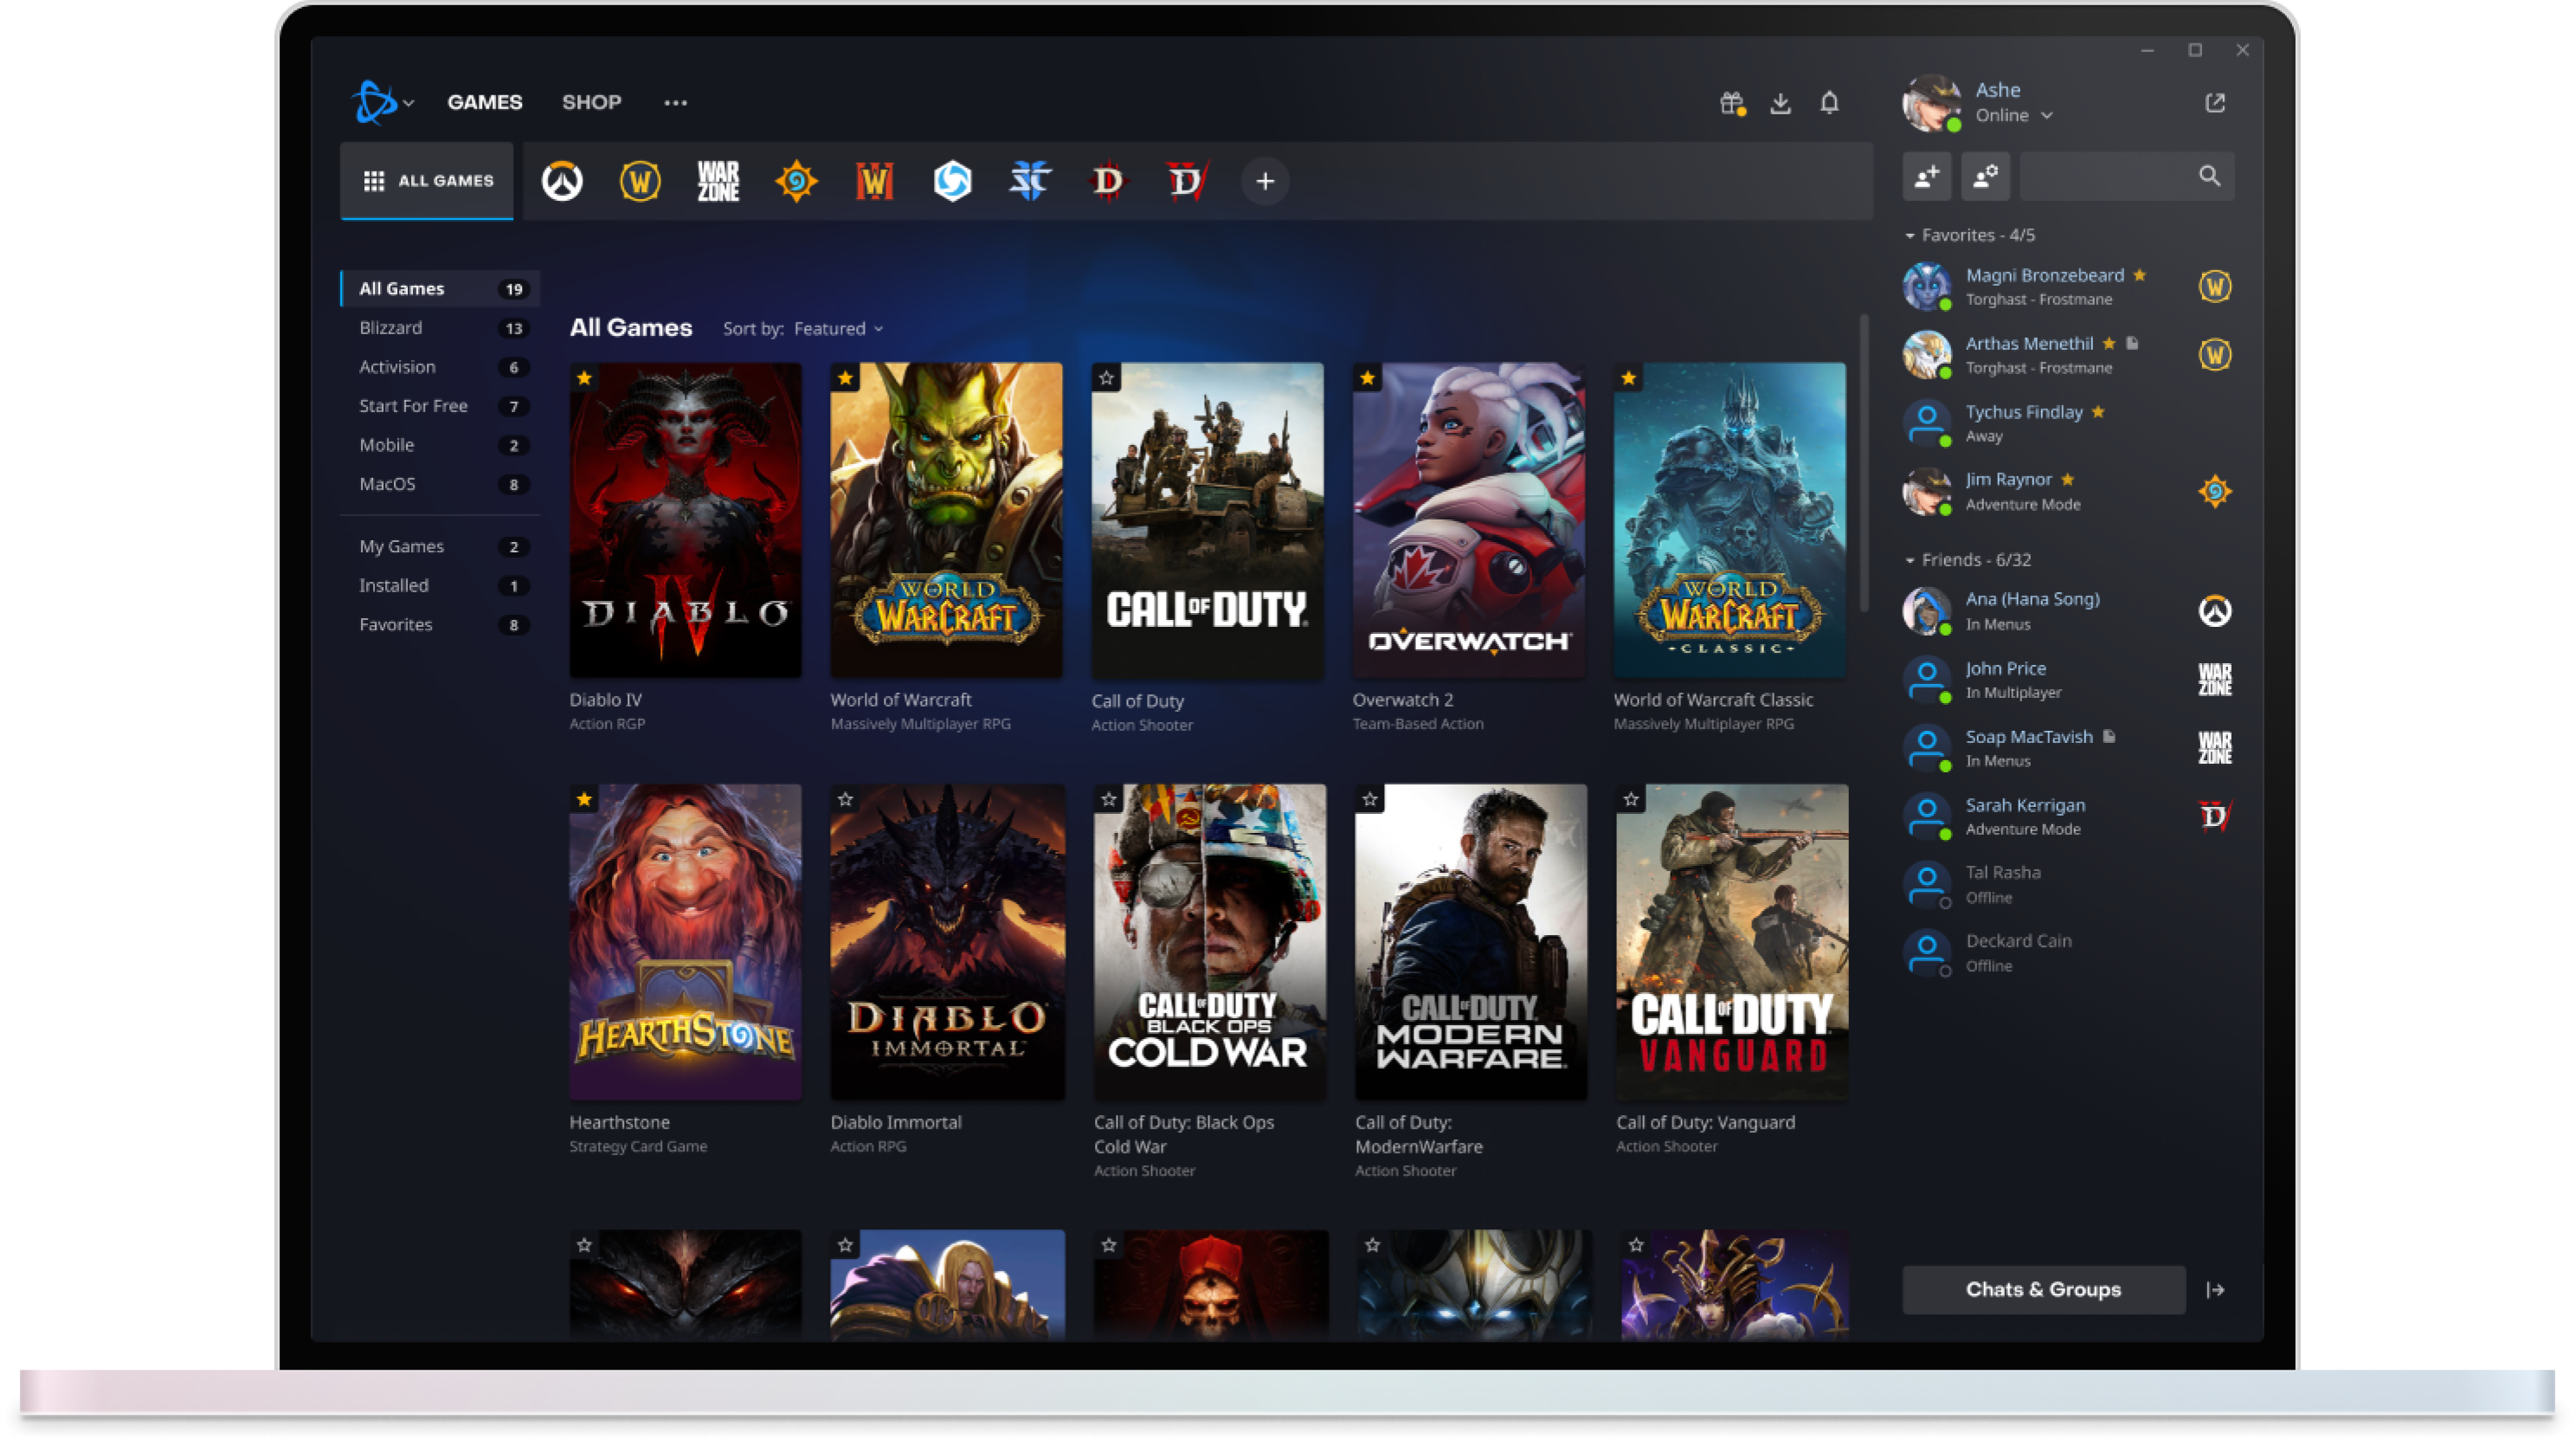The image size is (2576, 1439).
Task: Switch to the SHOP tab
Action: click(x=591, y=102)
